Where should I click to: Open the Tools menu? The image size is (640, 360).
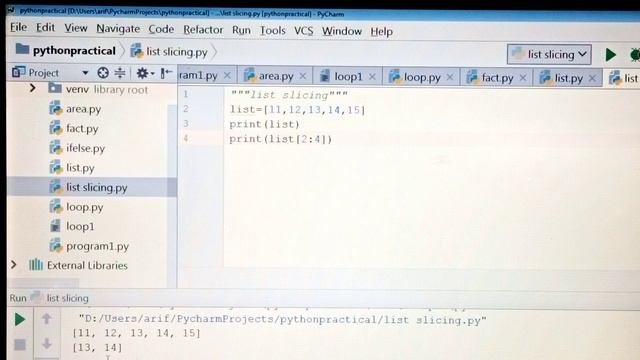tap(272, 31)
